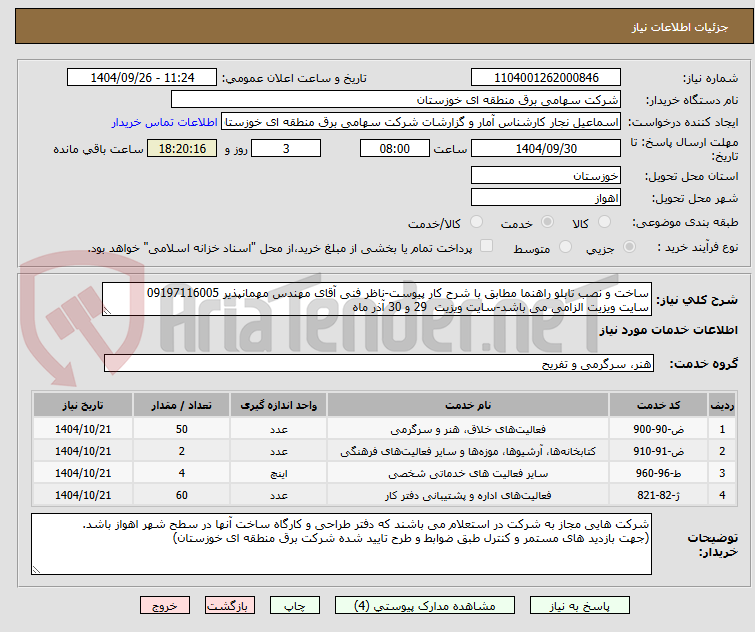Image resolution: width=755 pixels, height=632 pixels.
Task: Click quantity 60 in row 4
Action: [182, 495]
